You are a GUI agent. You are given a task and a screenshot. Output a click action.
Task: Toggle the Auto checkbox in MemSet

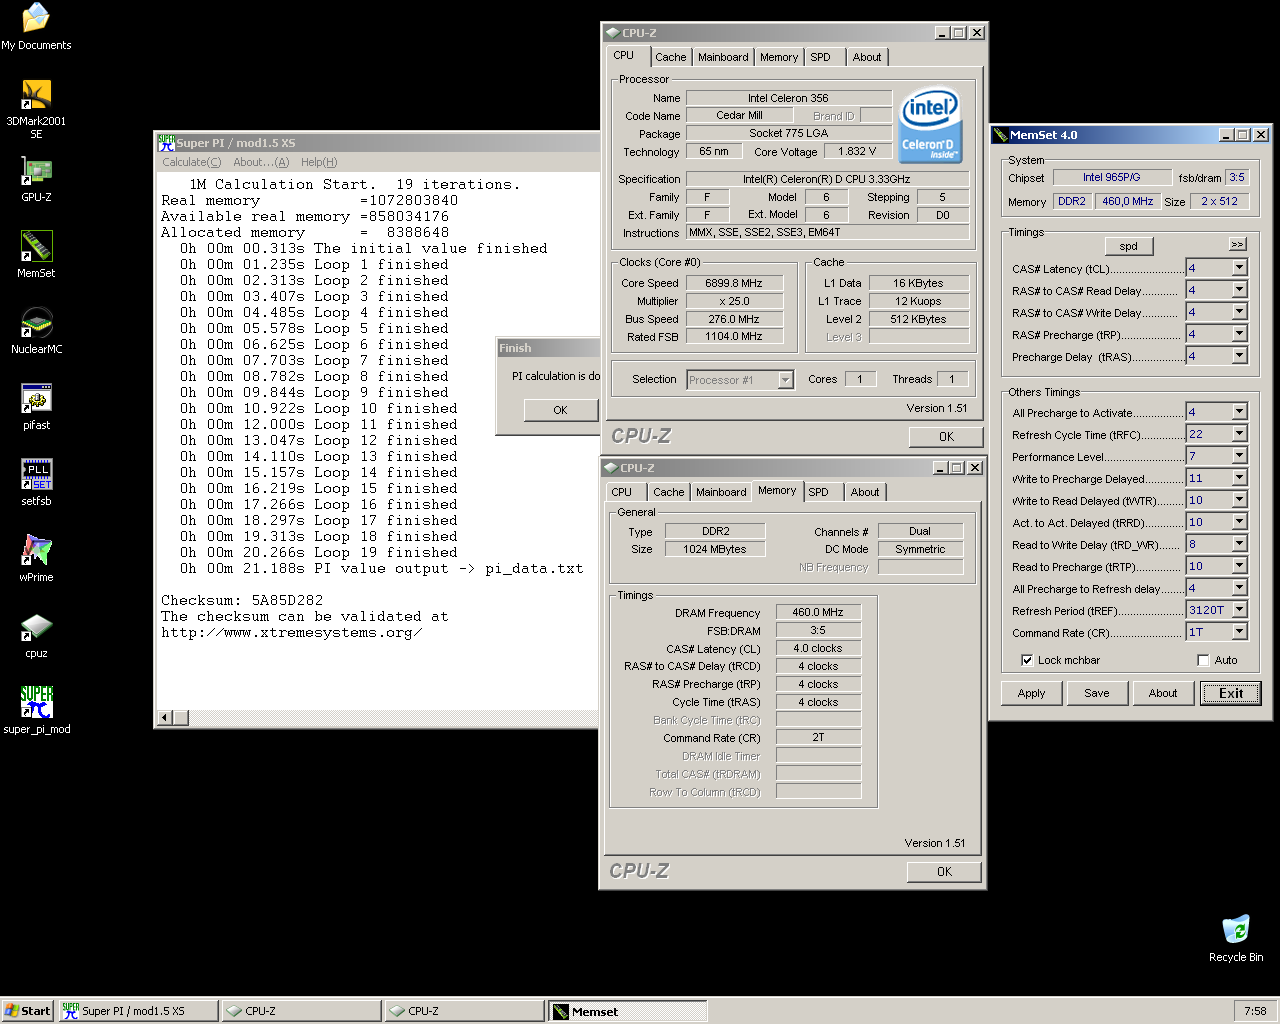(1203, 660)
